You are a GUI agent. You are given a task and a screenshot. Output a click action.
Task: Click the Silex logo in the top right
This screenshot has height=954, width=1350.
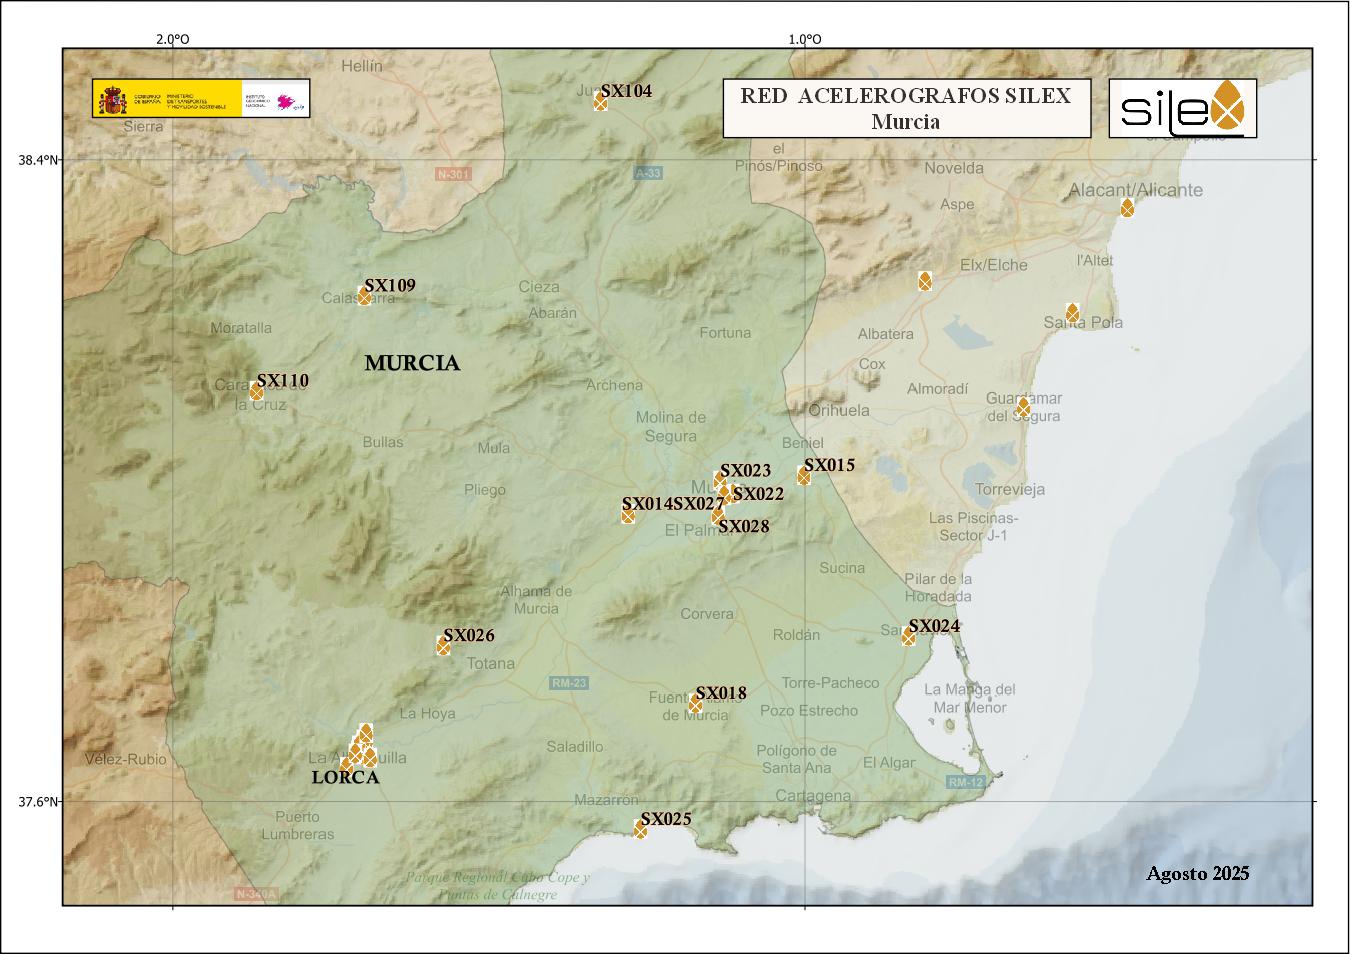point(1182,108)
